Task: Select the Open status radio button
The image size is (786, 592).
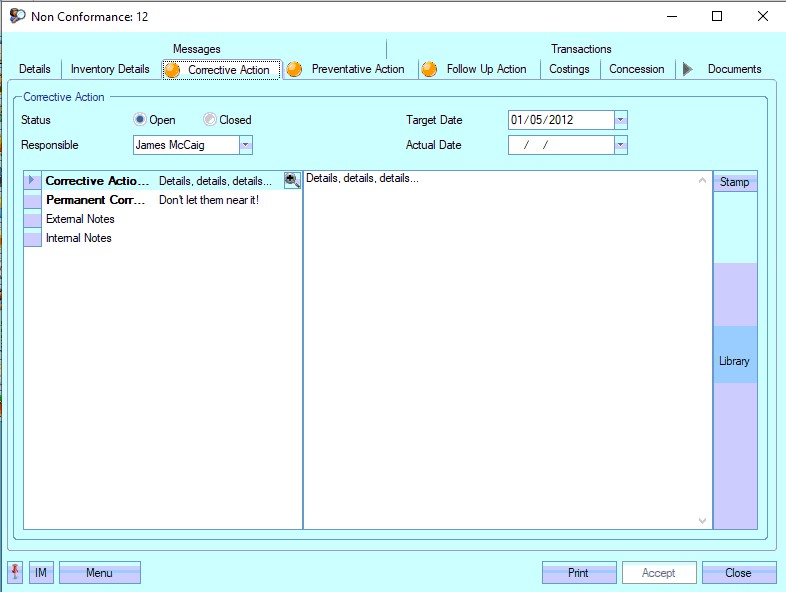Action: 141,120
